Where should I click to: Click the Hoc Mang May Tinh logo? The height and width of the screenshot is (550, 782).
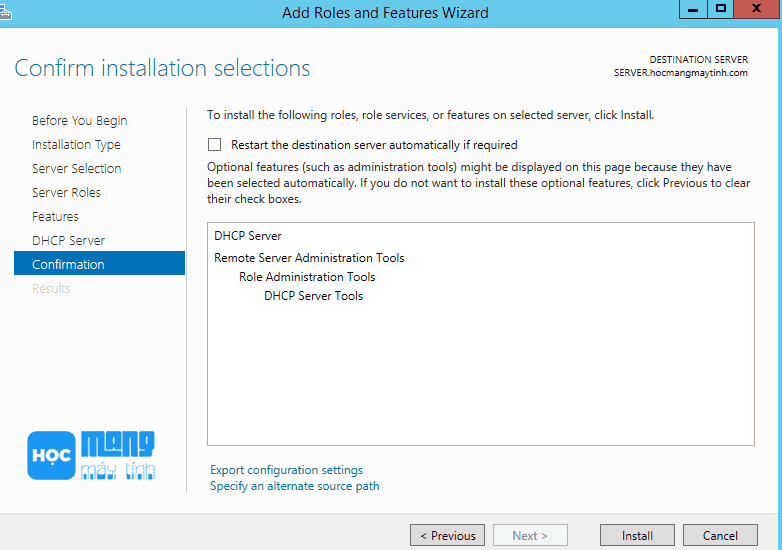tap(91, 455)
